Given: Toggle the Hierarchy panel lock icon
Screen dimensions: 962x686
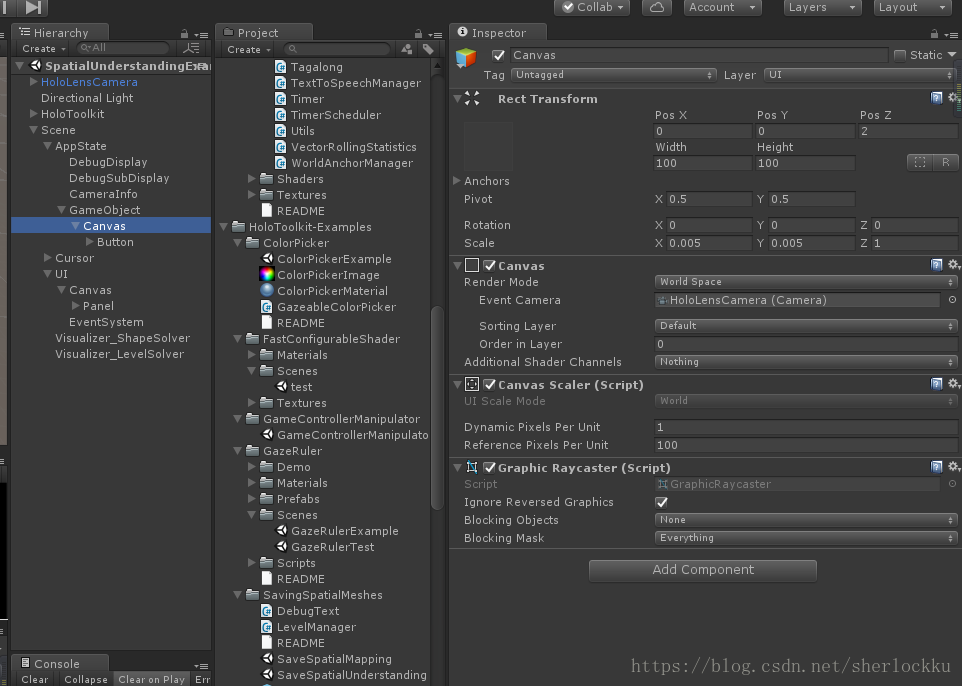Looking at the screenshot, I should tap(184, 34).
